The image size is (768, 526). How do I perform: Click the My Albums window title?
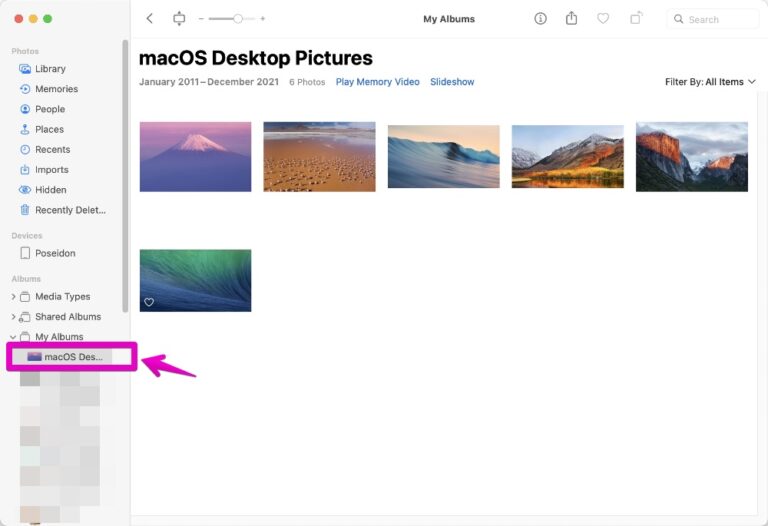449,19
